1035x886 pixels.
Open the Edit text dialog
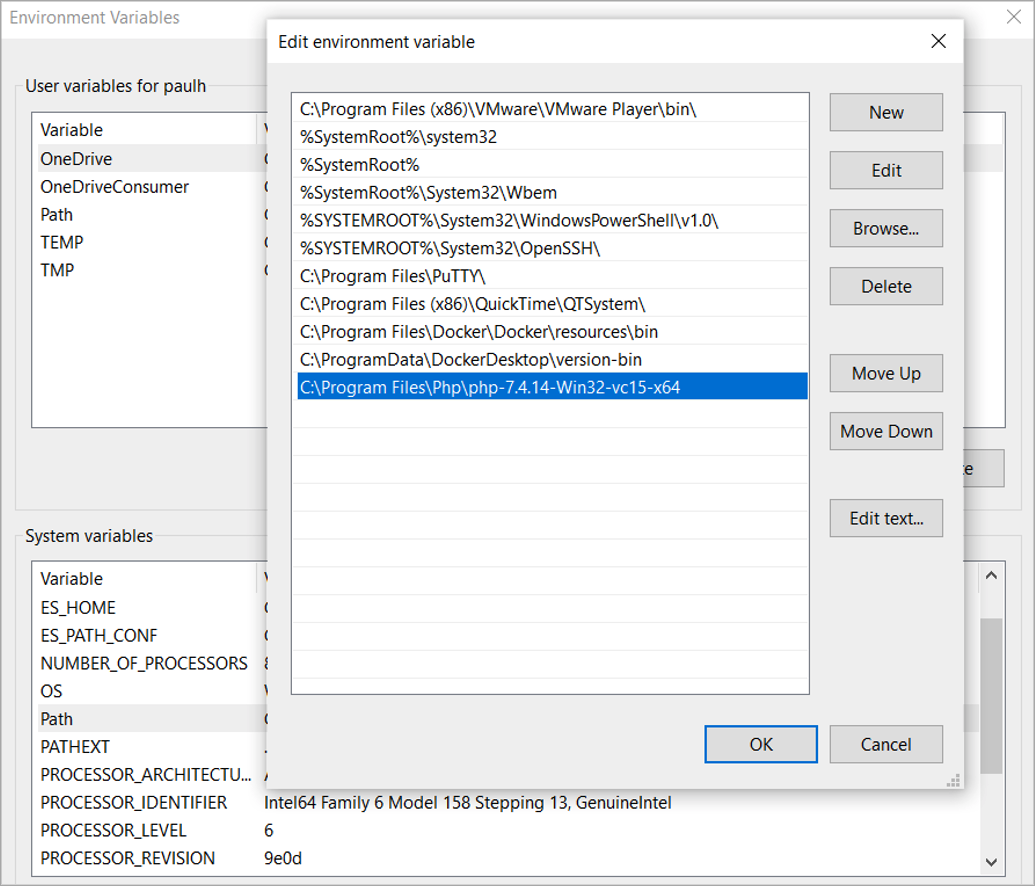[884, 518]
